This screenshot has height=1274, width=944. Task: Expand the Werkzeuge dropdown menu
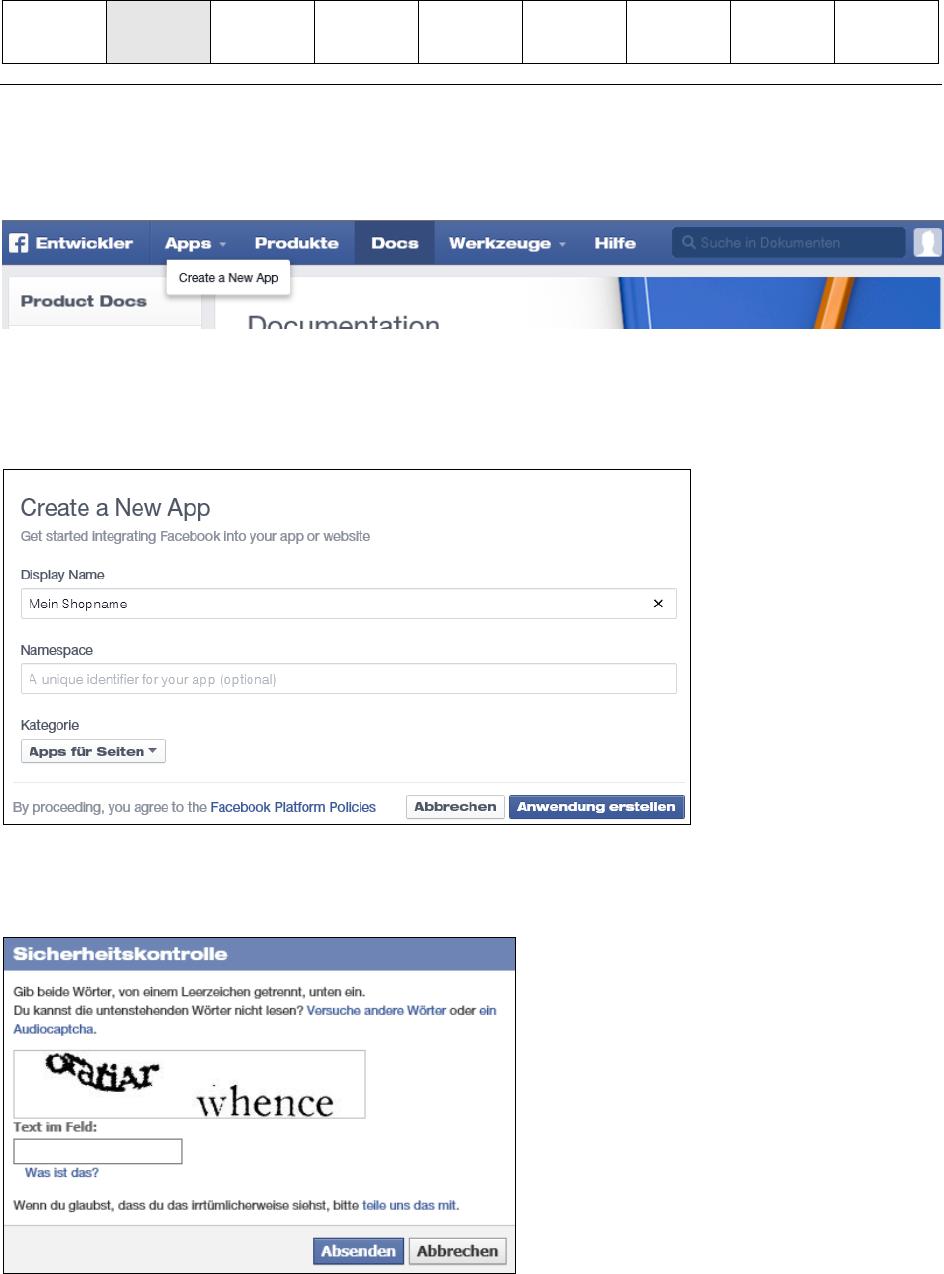(508, 243)
